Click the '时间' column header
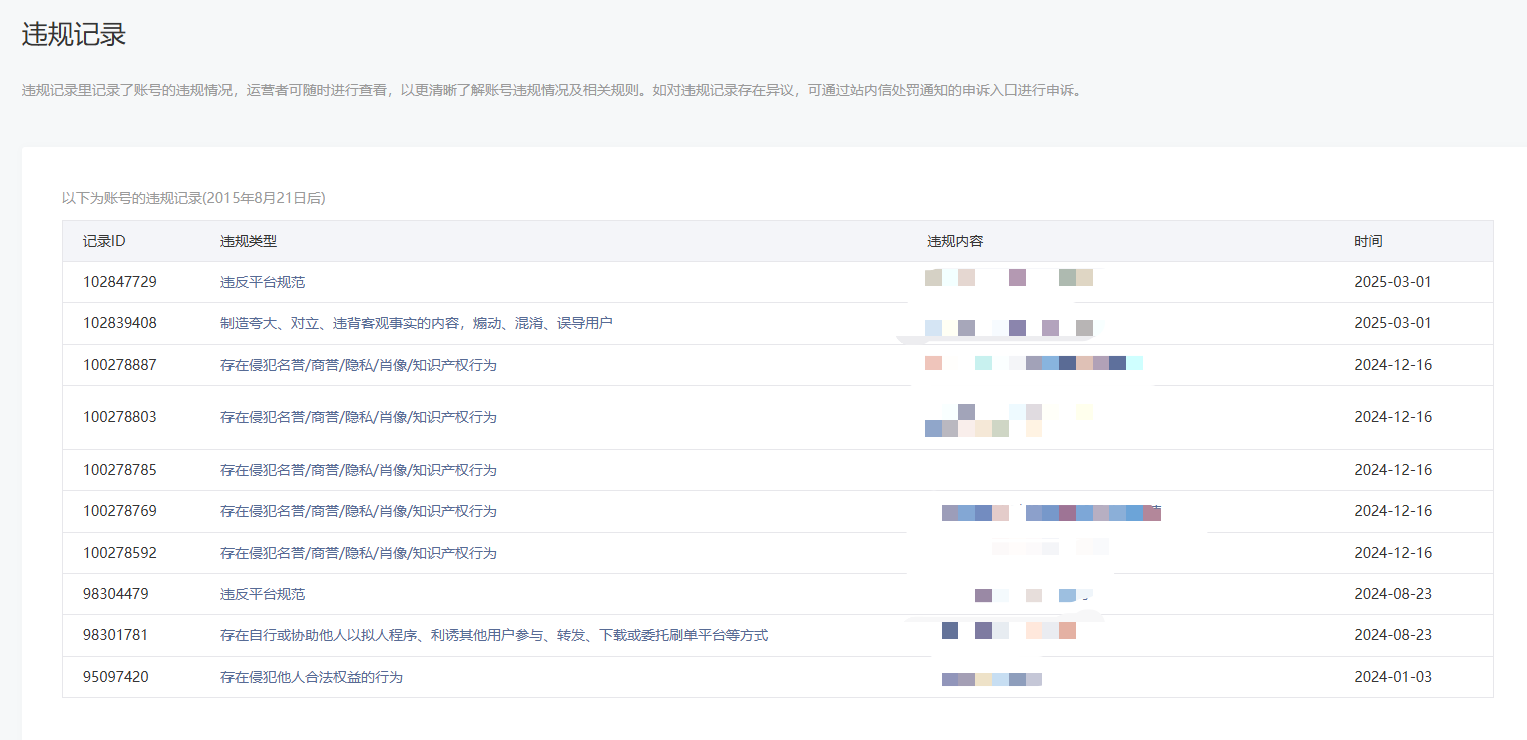The height and width of the screenshot is (740, 1527). (1368, 241)
